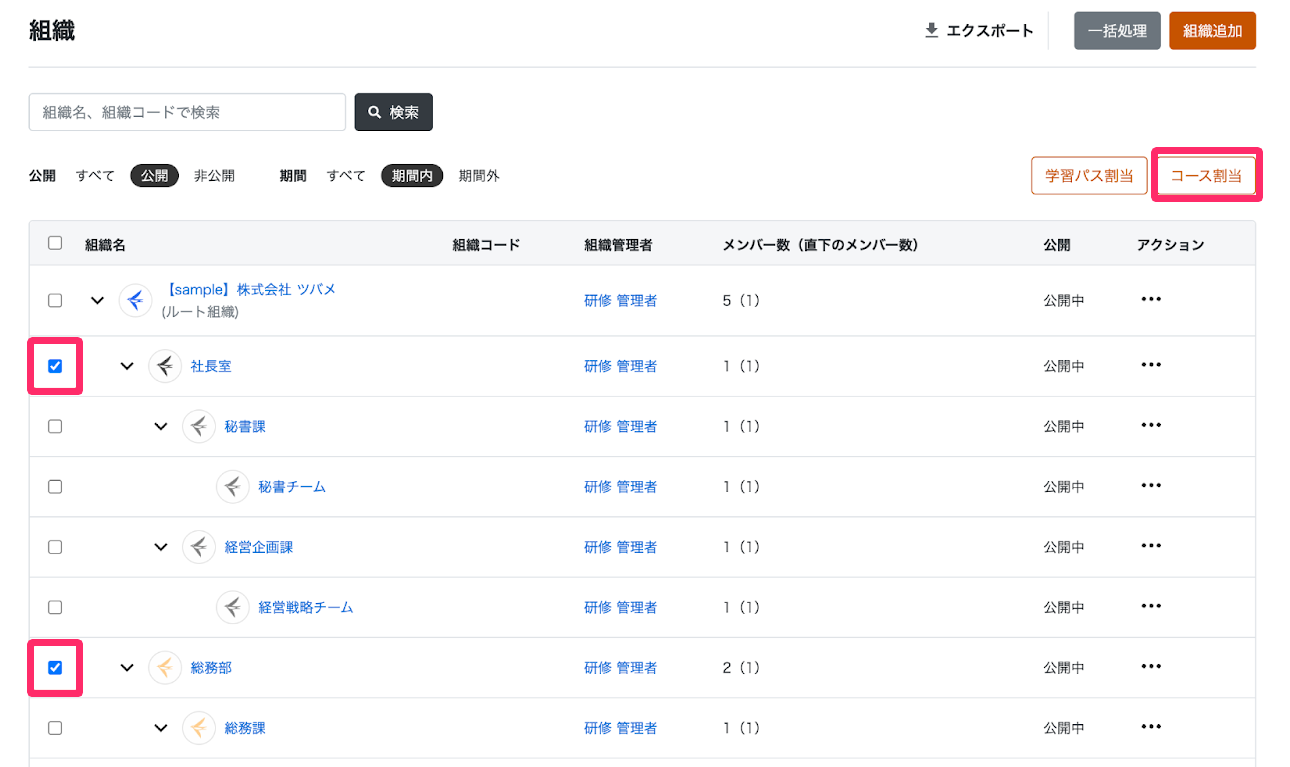Open the actions ellipsis for 社長室
Screen dimensions: 1290x767
(x=1151, y=365)
